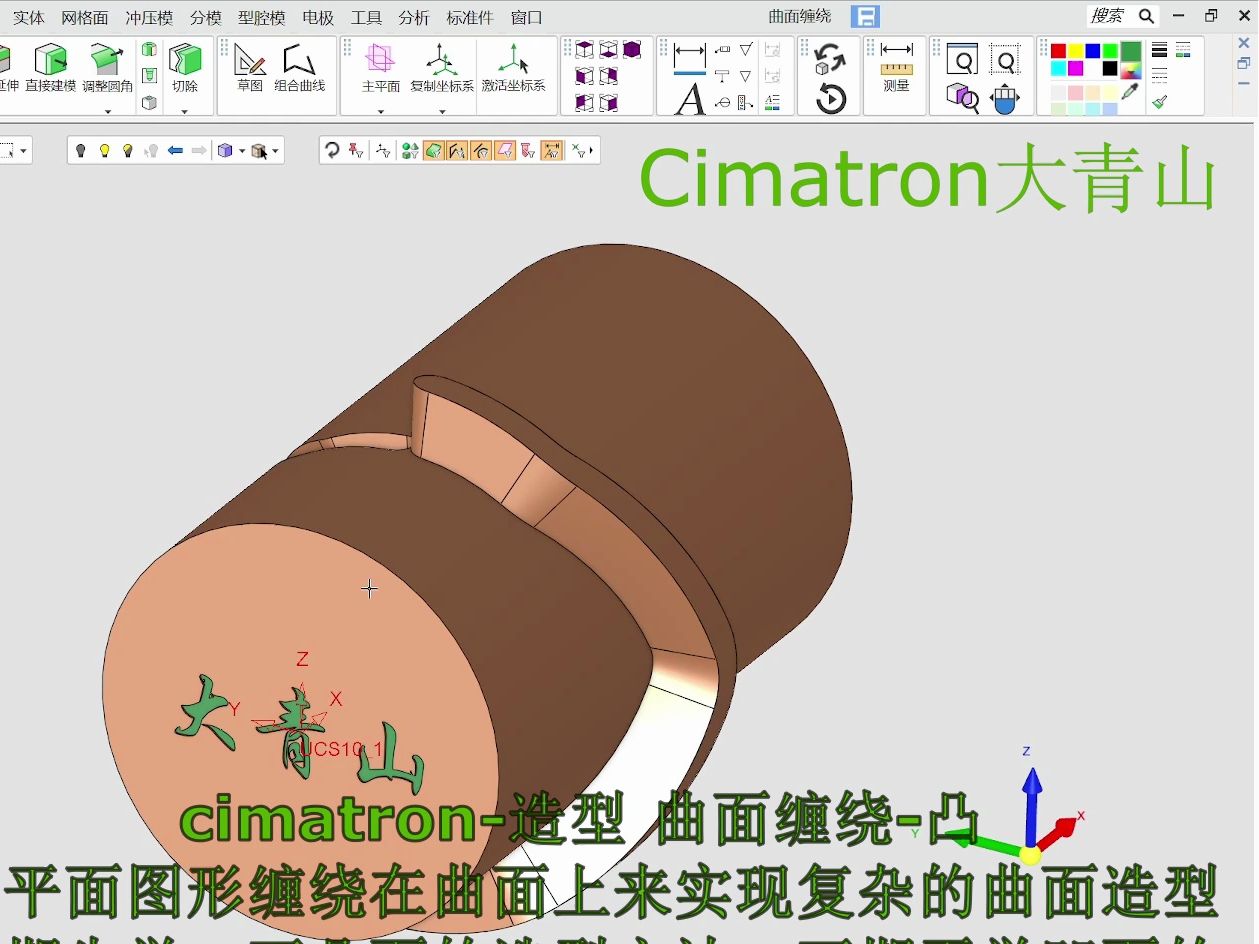Image resolution: width=1259 pixels, height=944 pixels.
Task: Pick a color with the eyedropper
Action: tap(1131, 91)
